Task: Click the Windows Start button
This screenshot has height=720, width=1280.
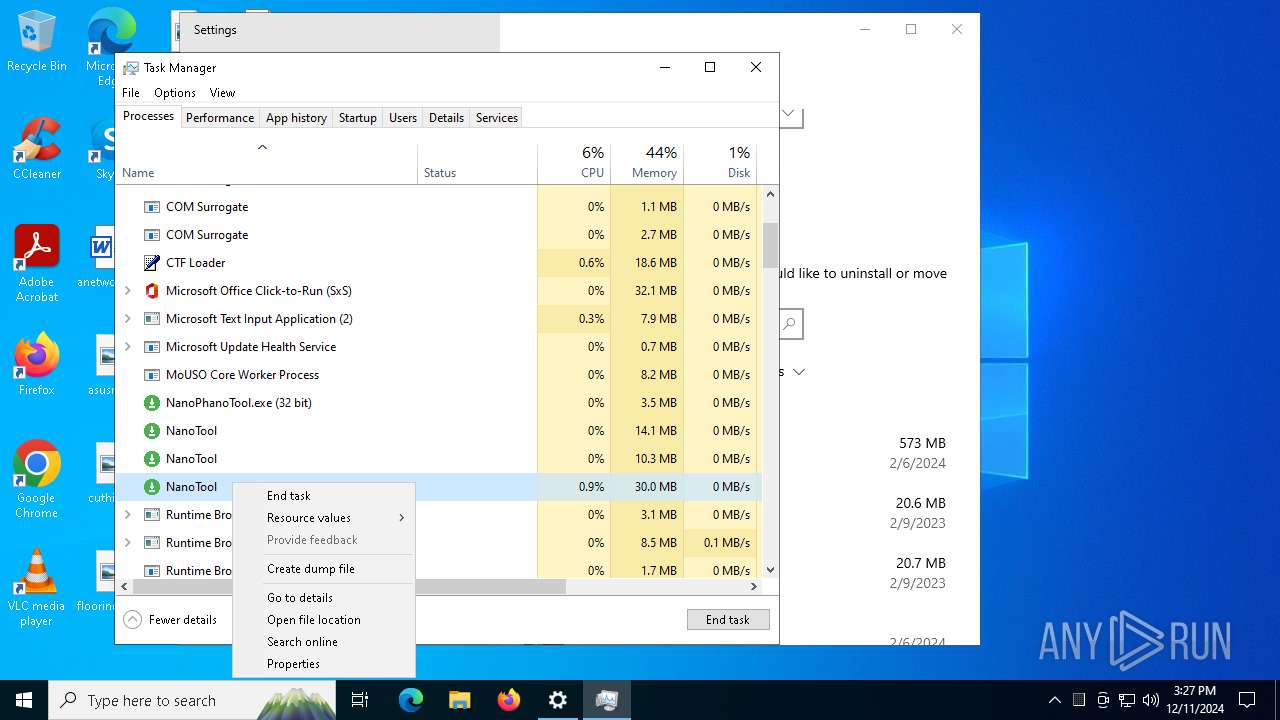Action: 24,700
